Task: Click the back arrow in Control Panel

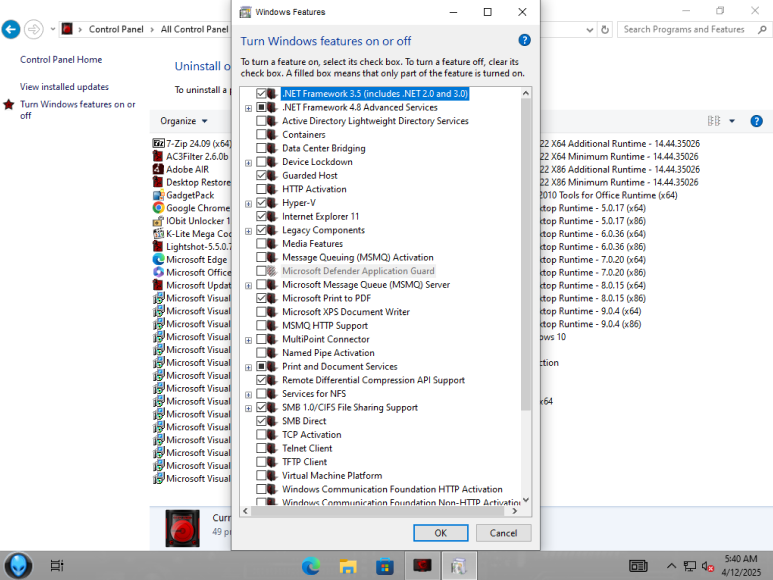Action: click(x=11, y=30)
